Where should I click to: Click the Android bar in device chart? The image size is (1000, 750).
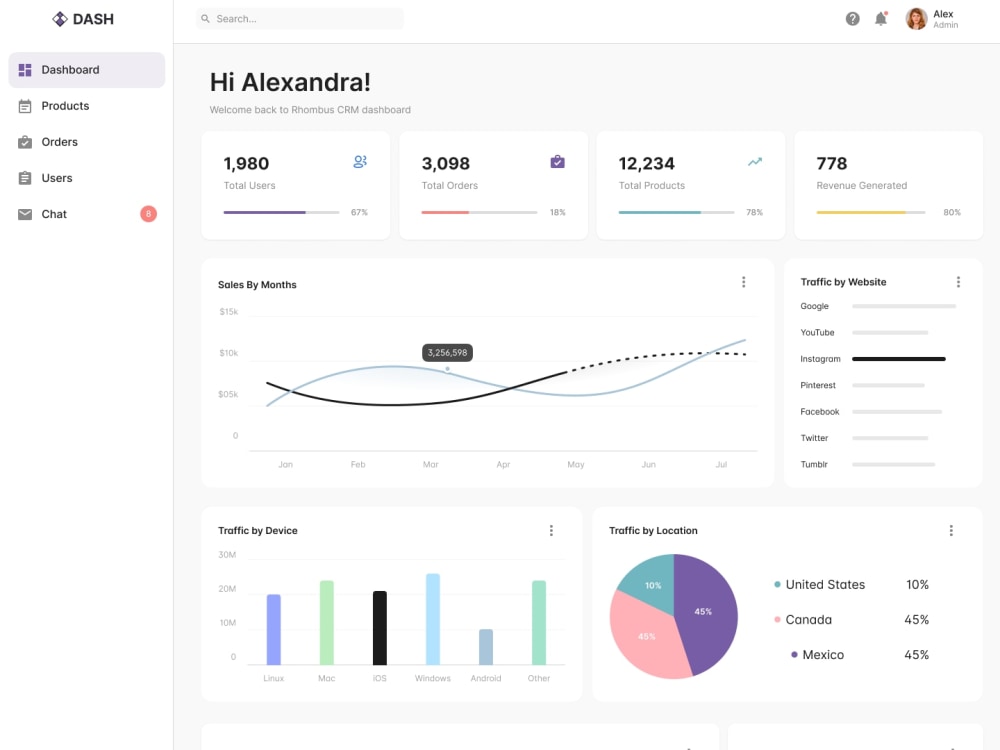click(486, 647)
